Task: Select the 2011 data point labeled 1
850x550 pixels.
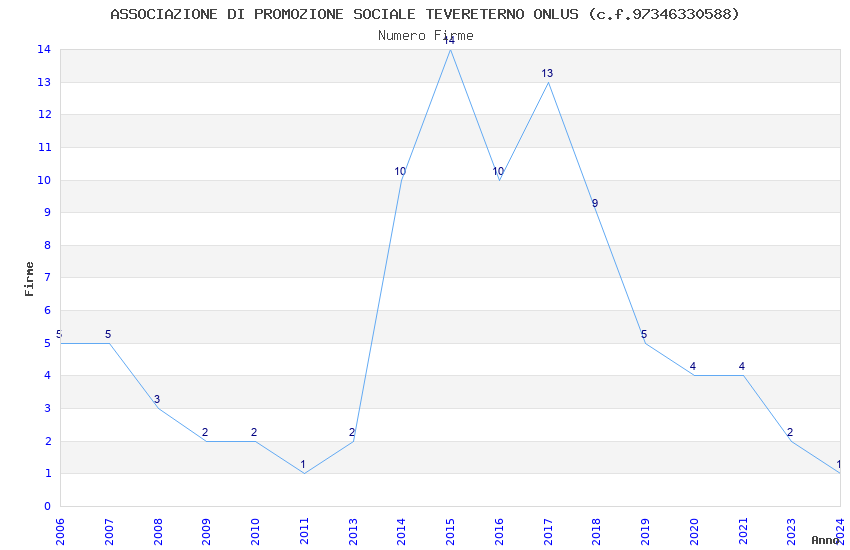Action: click(x=304, y=473)
